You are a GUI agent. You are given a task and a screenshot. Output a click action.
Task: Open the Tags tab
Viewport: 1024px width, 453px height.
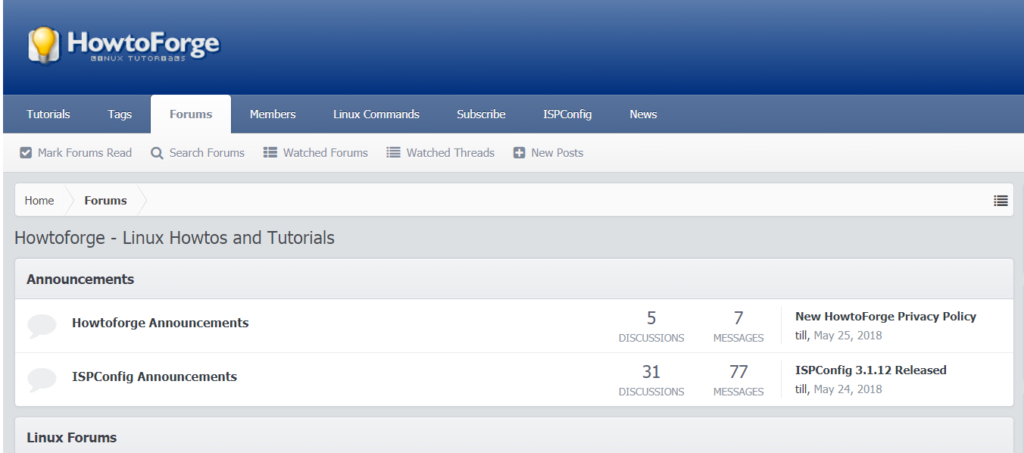click(120, 114)
